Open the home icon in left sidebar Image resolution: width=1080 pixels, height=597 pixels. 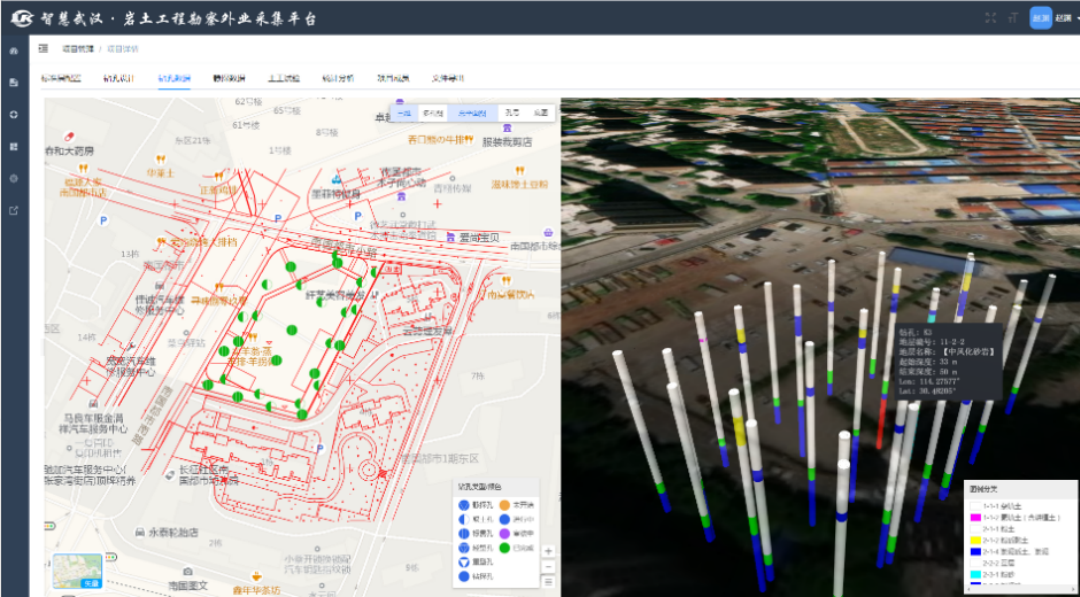(x=14, y=51)
